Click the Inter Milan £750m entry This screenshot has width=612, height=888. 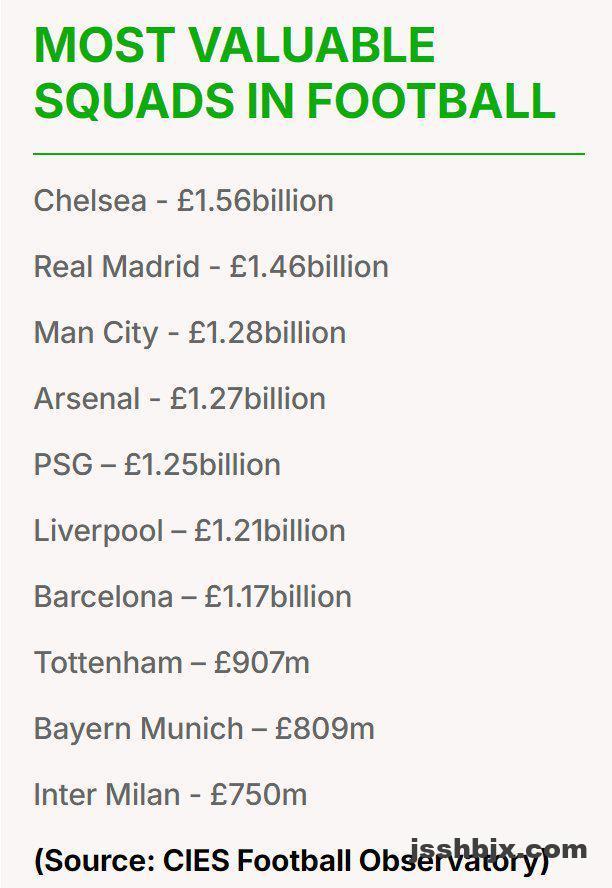(170, 795)
